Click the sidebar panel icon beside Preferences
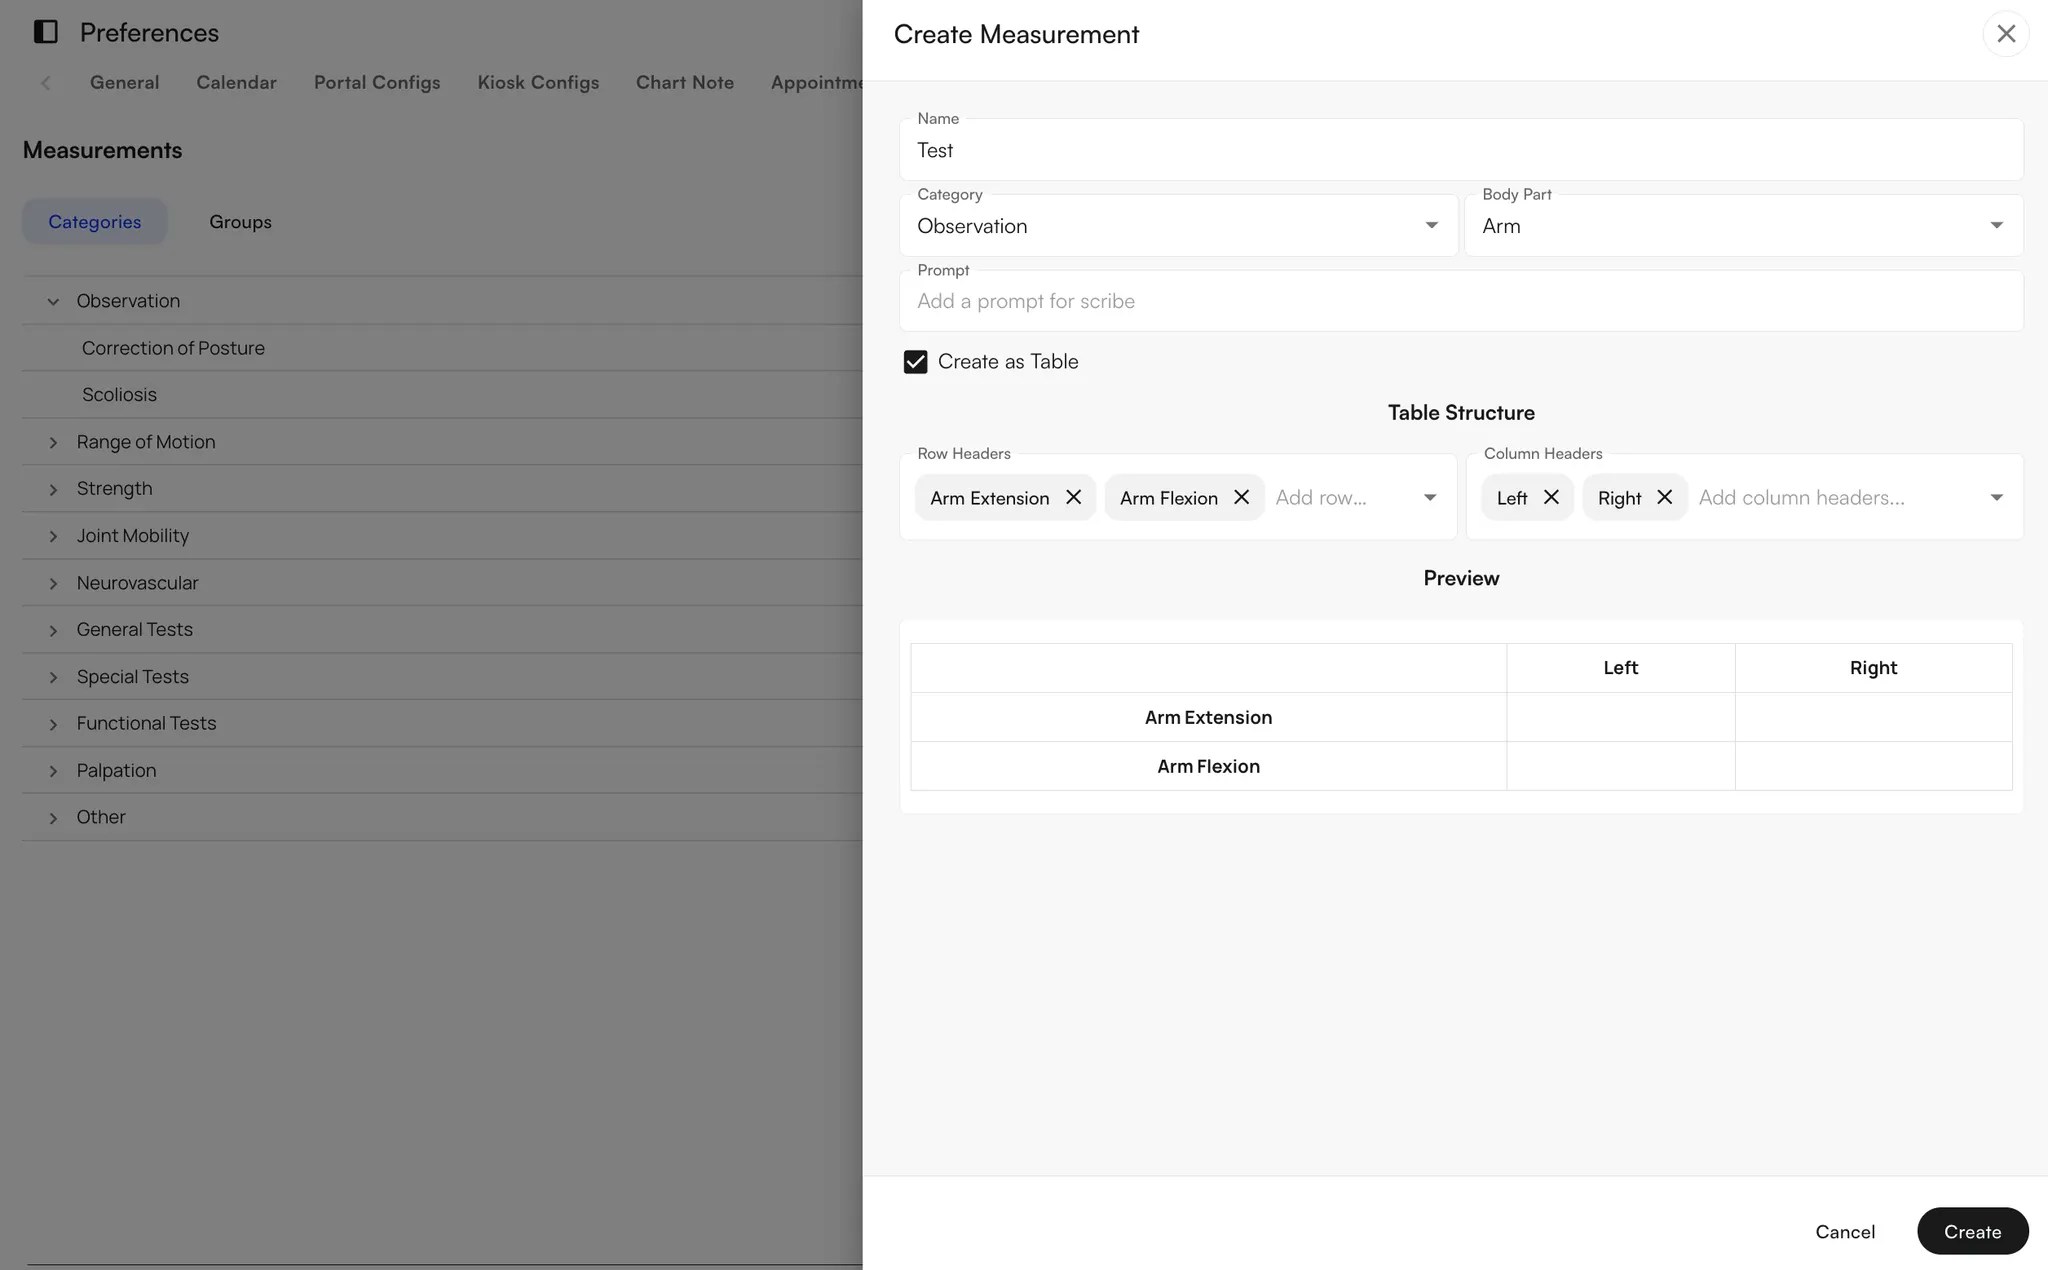Image resolution: width=2048 pixels, height=1270 pixels. 44,31
